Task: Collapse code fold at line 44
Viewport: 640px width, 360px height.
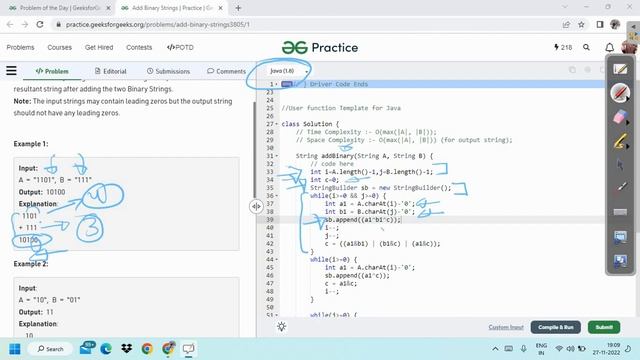Action: 276,260
